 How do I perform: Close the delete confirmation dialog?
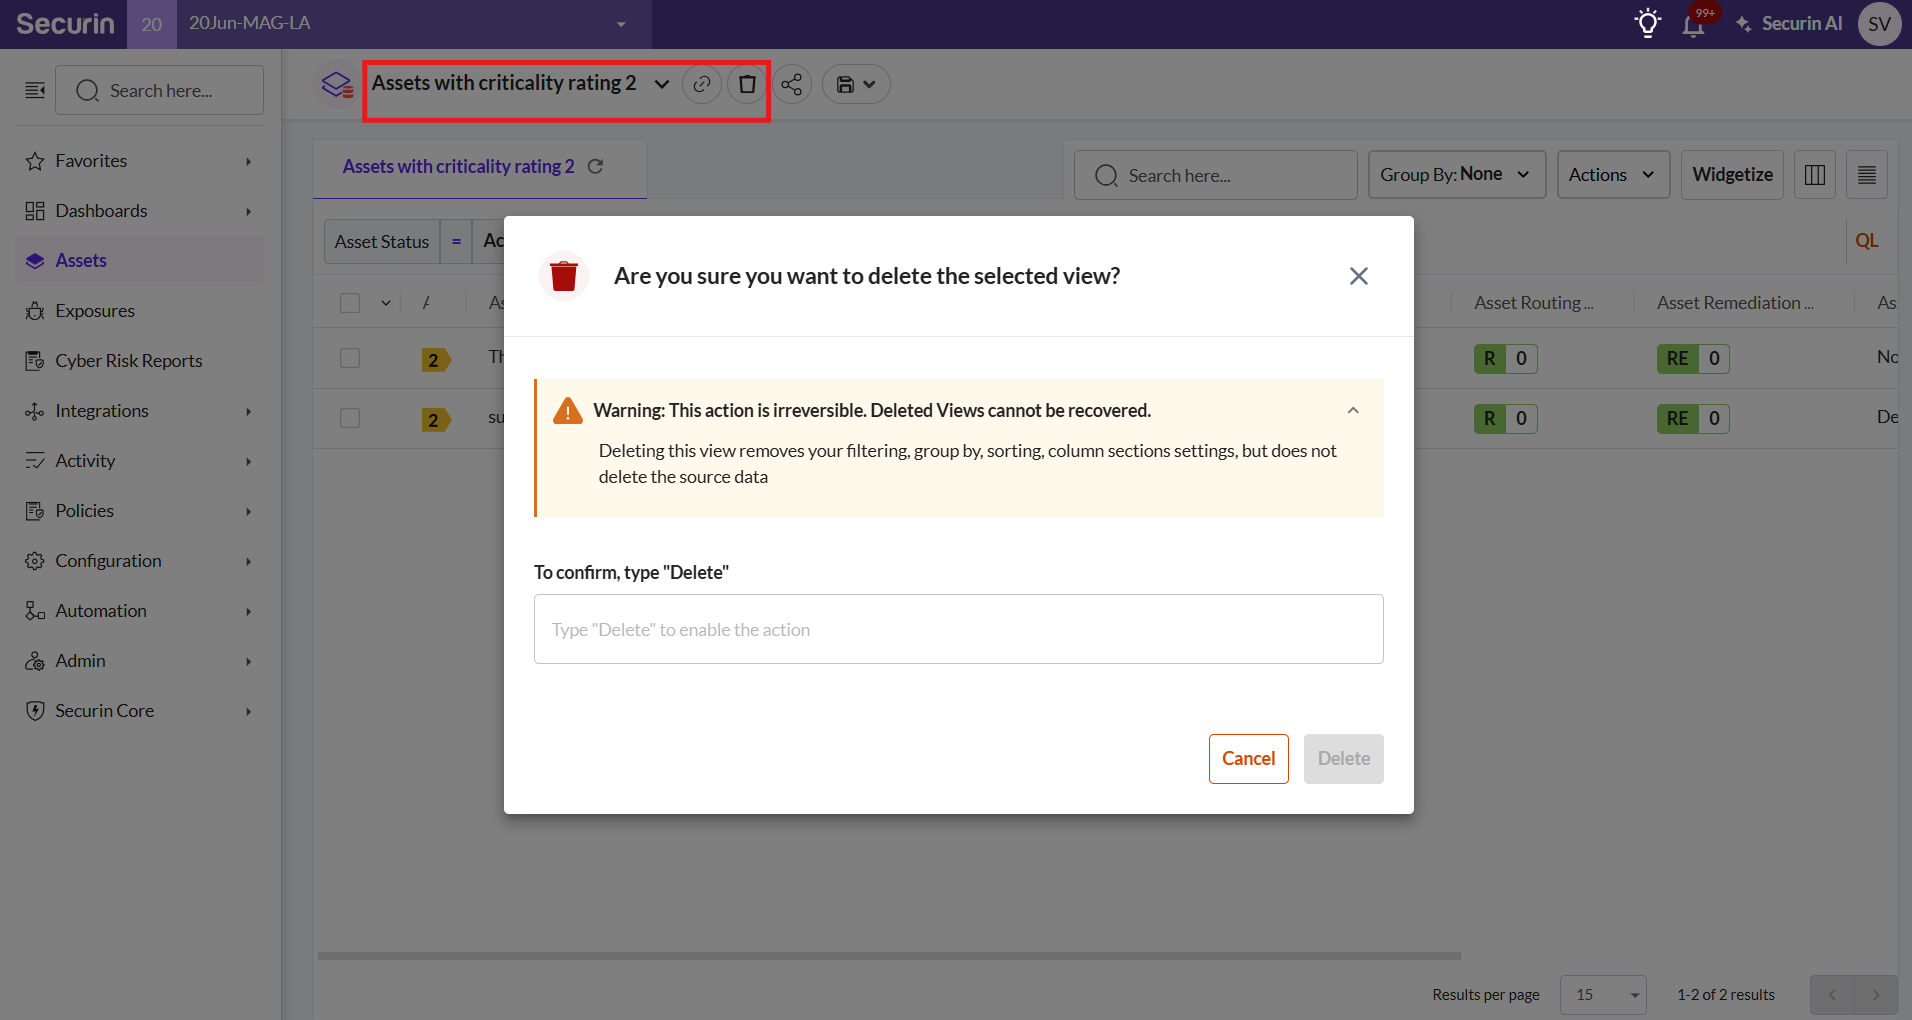(1358, 276)
